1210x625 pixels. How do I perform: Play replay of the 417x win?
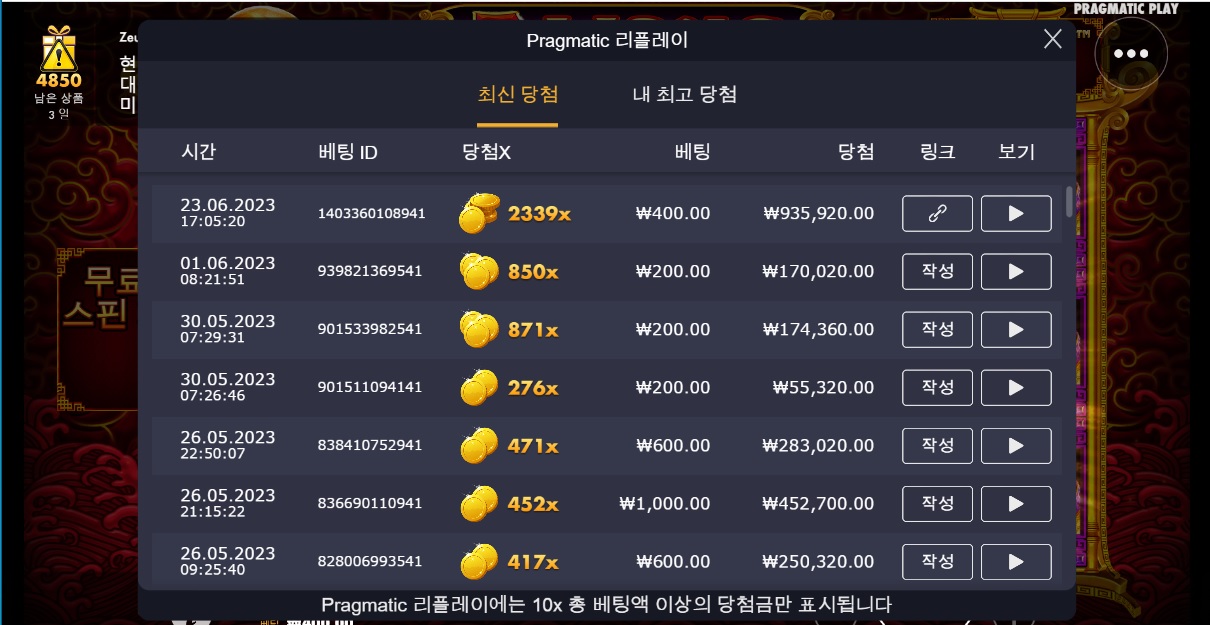[1015, 561]
